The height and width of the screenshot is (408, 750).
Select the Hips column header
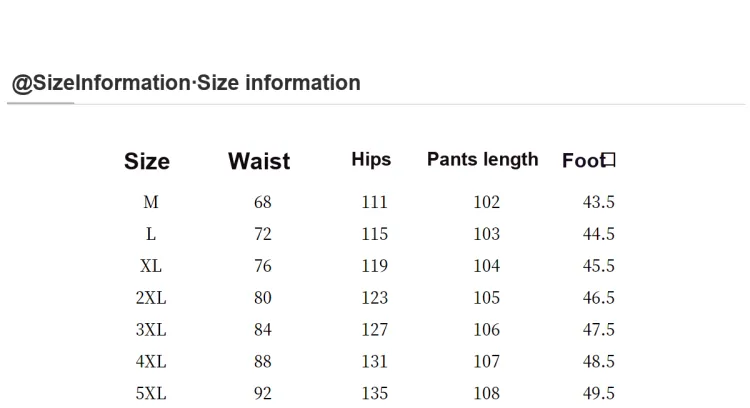[371, 159]
